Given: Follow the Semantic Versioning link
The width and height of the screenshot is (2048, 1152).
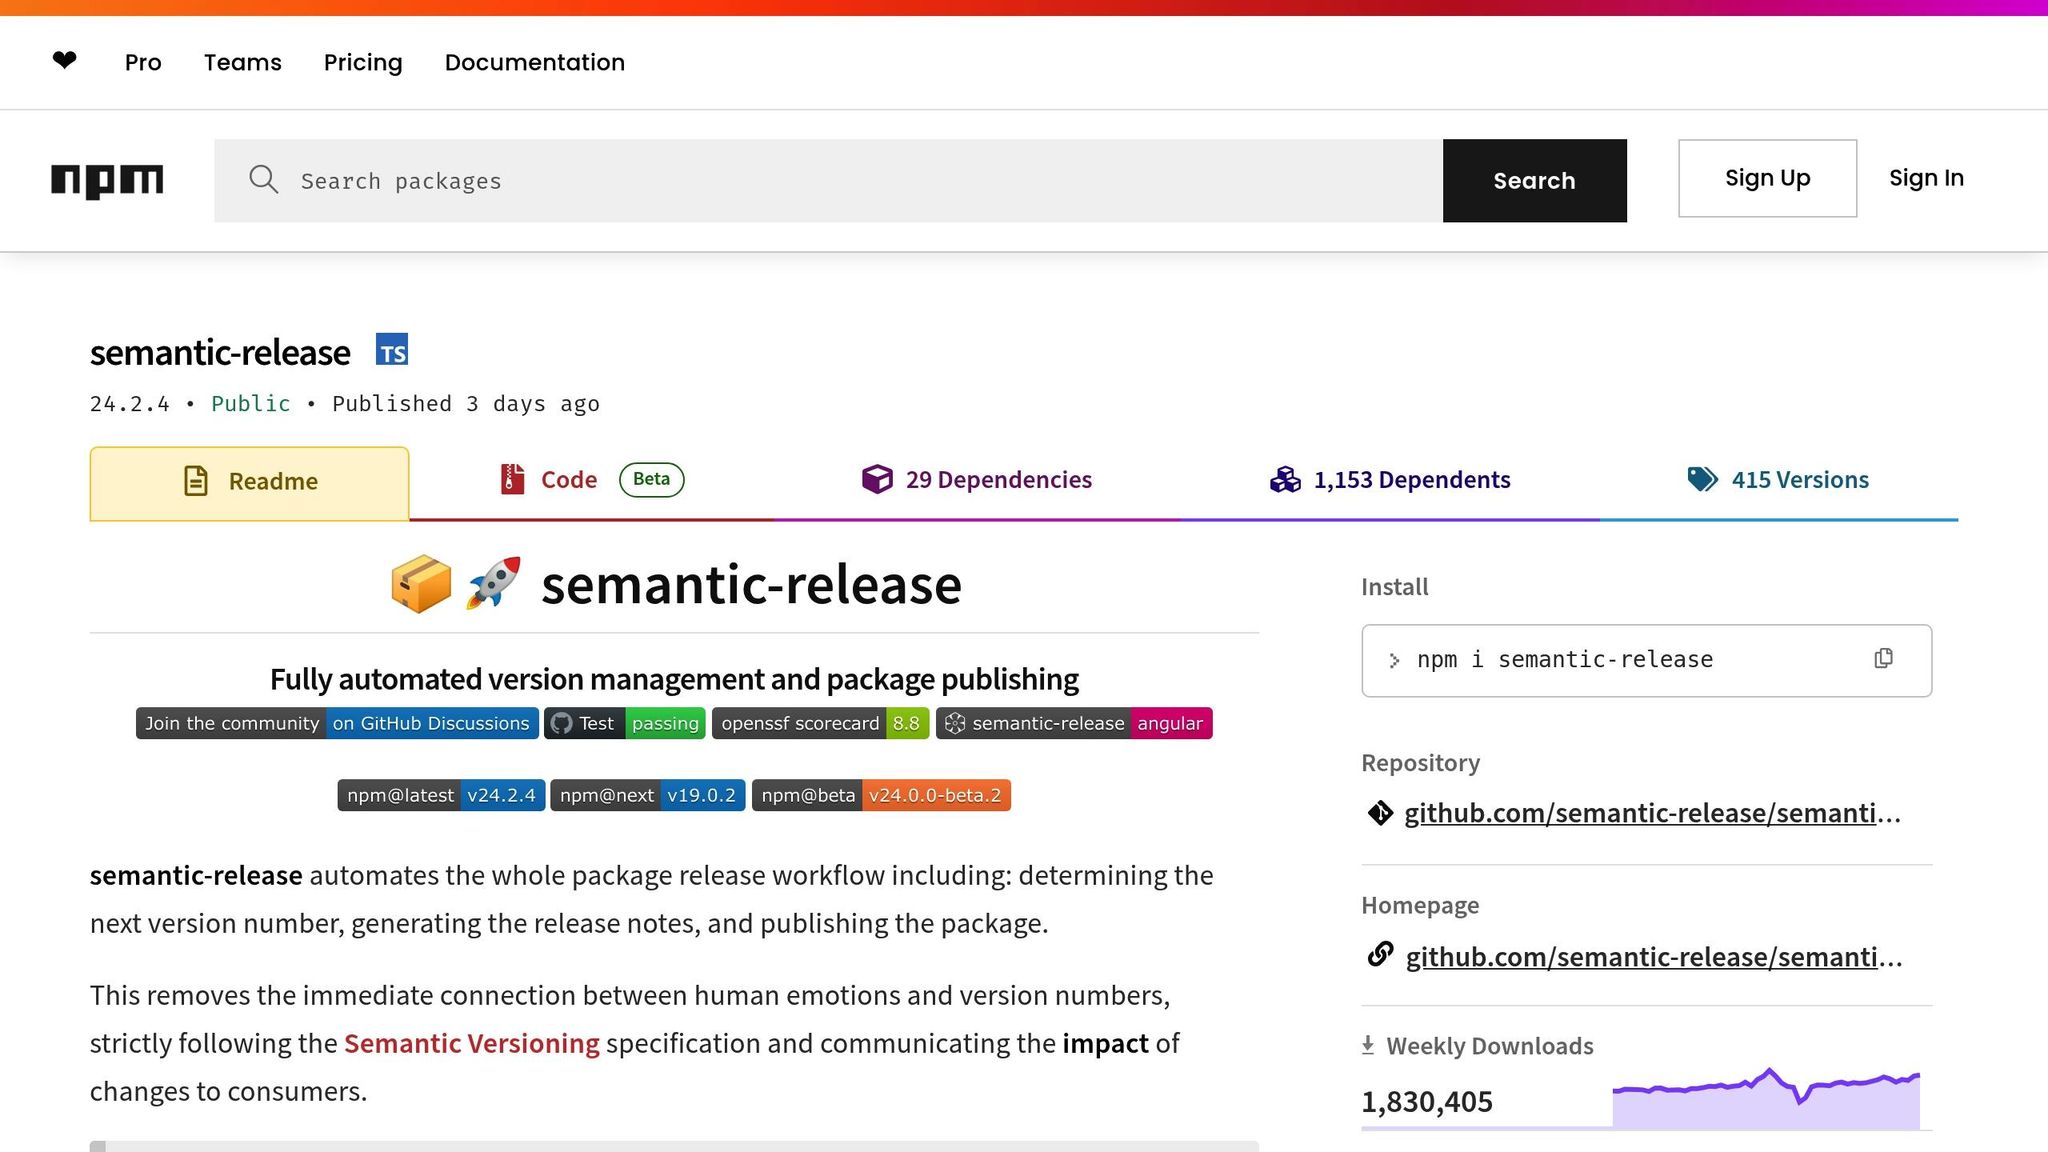Looking at the screenshot, I should [472, 1043].
